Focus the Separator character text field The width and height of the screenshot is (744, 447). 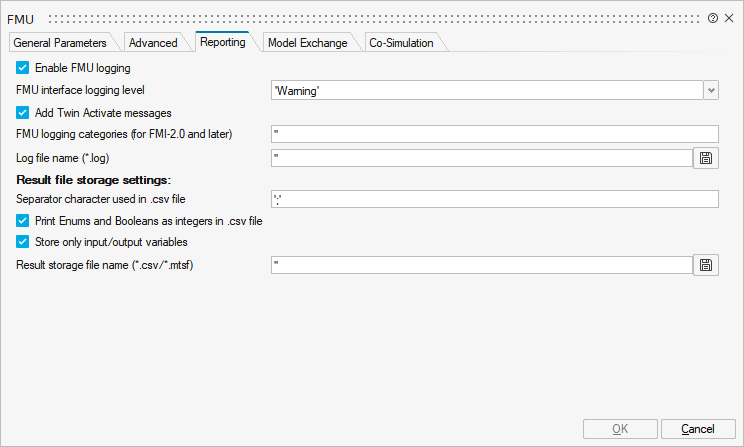494,199
